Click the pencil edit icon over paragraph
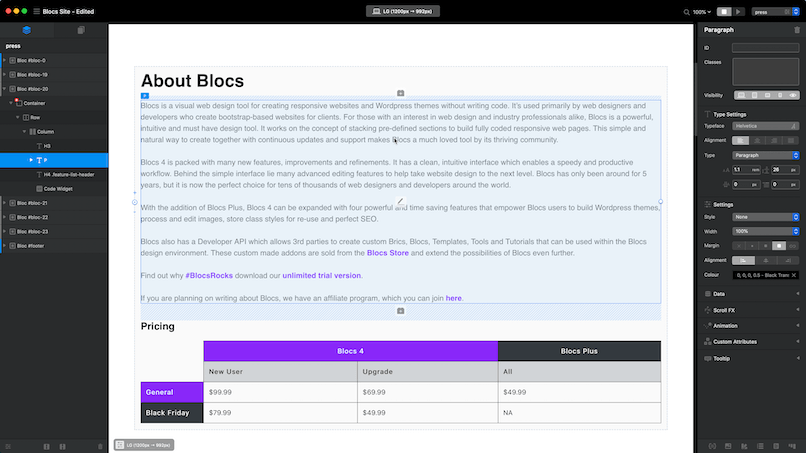The image size is (806, 453). [x=400, y=202]
